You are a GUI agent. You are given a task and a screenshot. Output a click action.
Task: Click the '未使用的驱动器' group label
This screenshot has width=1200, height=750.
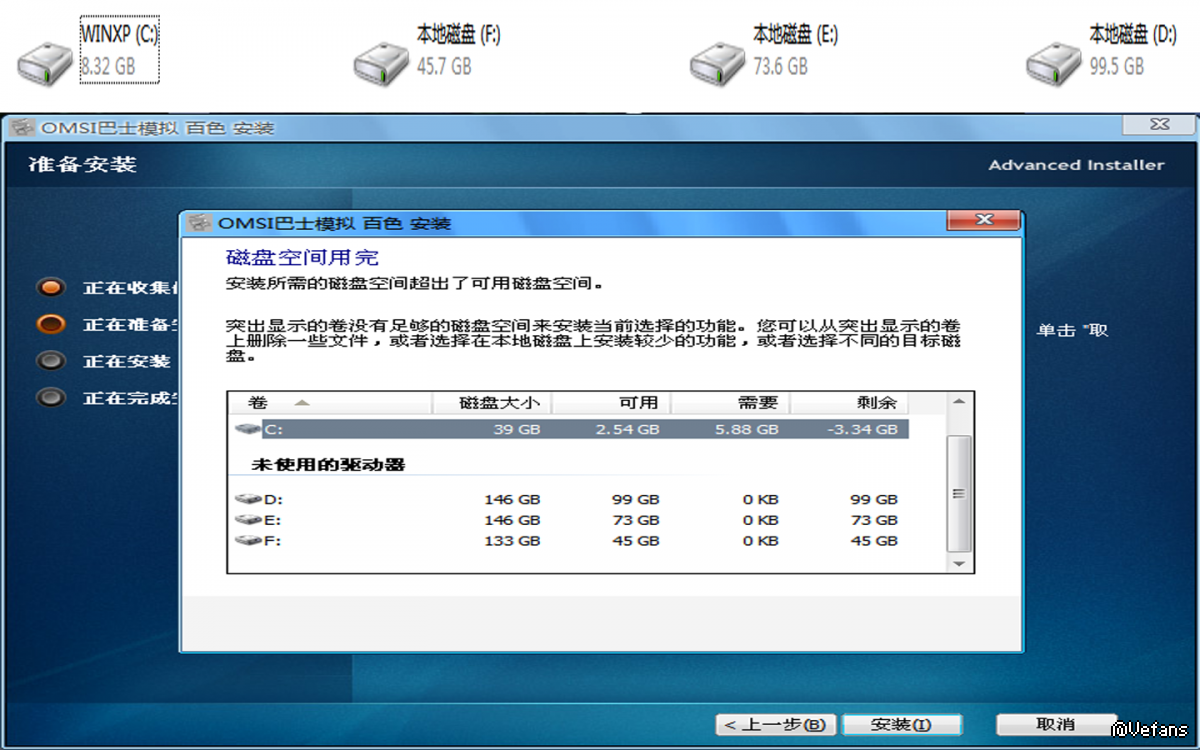tap(328, 465)
